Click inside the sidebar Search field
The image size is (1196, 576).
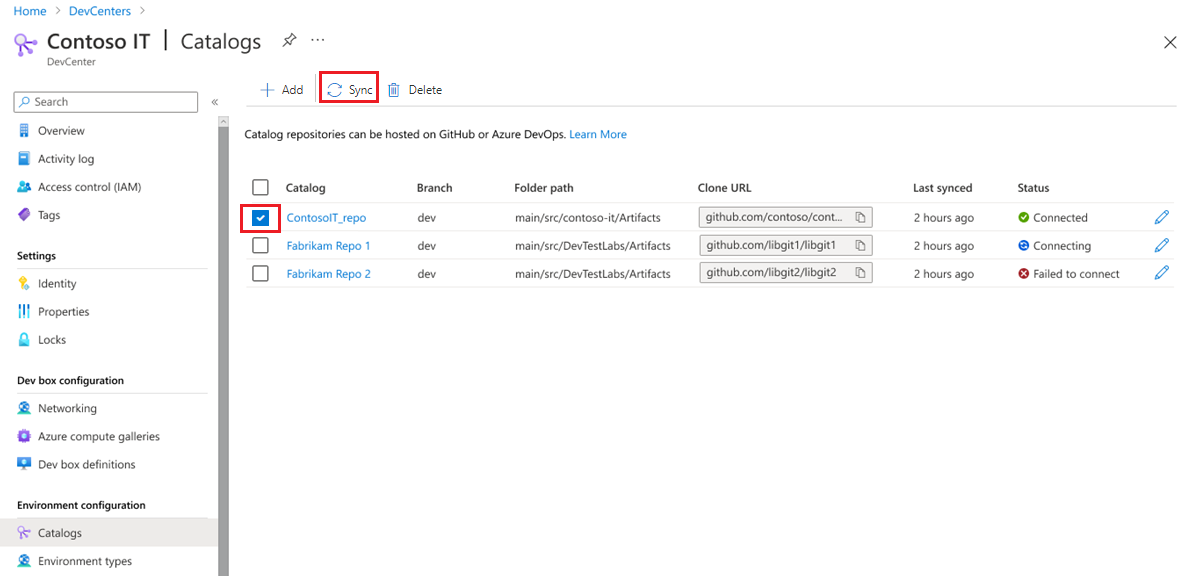tap(106, 101)
